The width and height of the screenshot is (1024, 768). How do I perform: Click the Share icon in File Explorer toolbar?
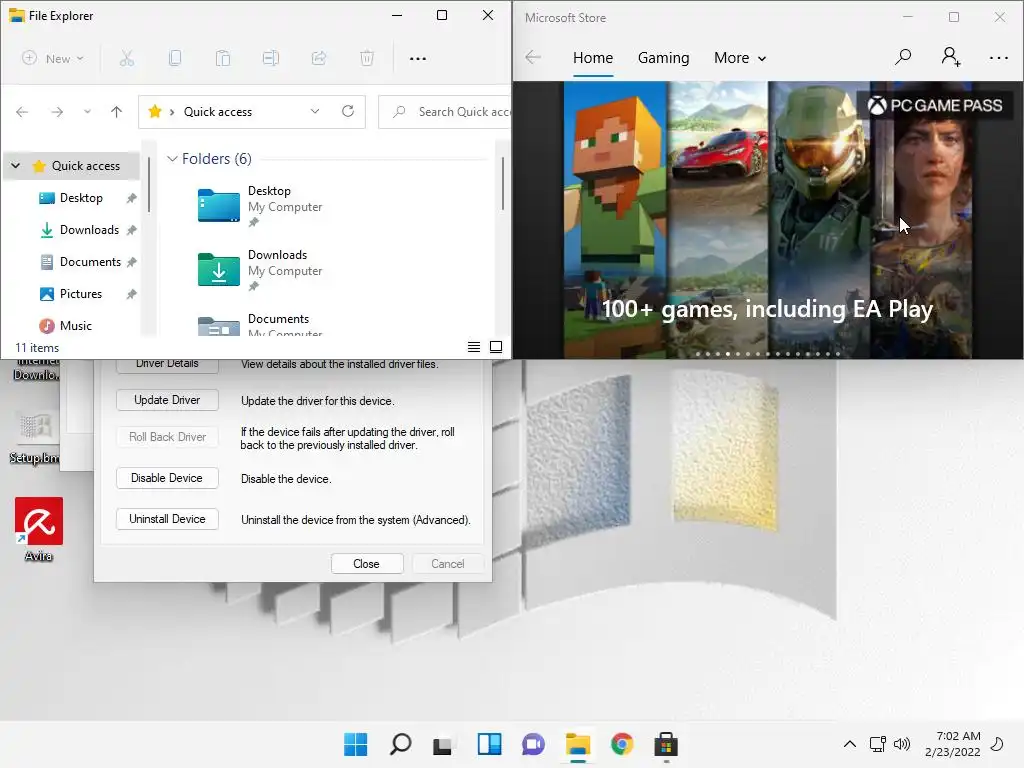(x=319, y=58)
